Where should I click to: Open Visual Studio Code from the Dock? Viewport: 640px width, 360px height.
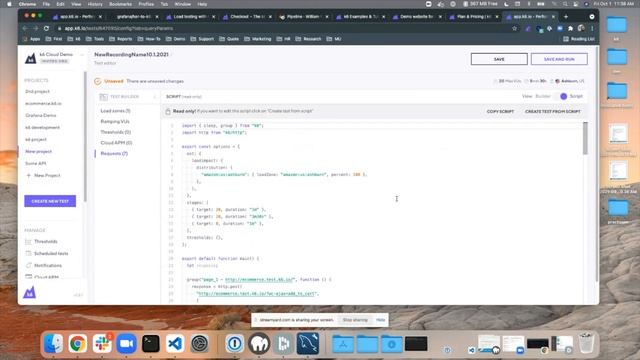tap(175, 343)
